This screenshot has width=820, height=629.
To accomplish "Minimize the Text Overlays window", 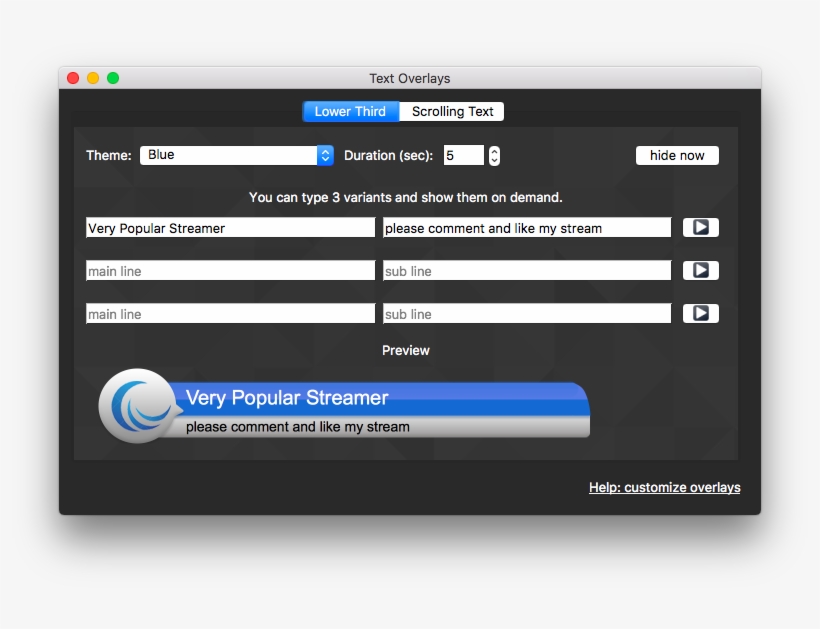I will (93, 78).
